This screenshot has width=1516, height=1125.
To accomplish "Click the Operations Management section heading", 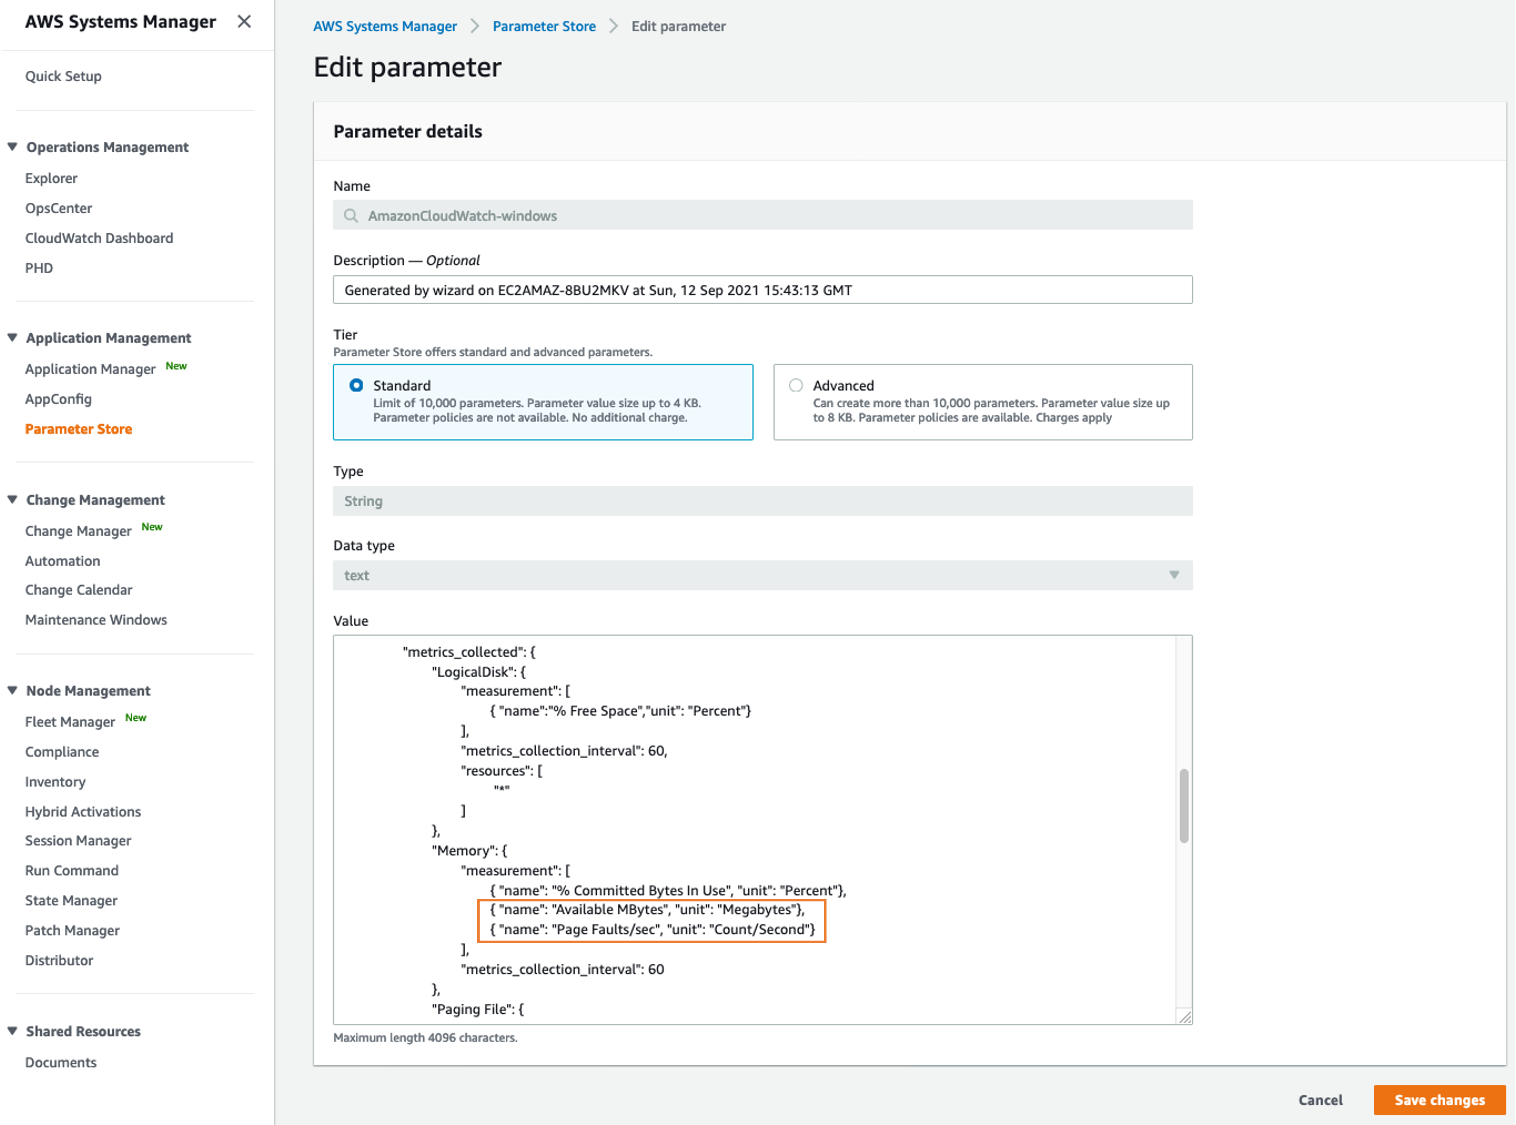I will pos(107,147).
